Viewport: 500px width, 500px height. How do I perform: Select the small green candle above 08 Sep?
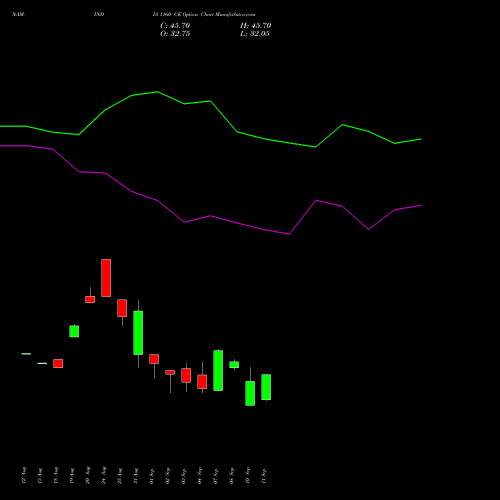pyautogui.click(x=234, y=365)
